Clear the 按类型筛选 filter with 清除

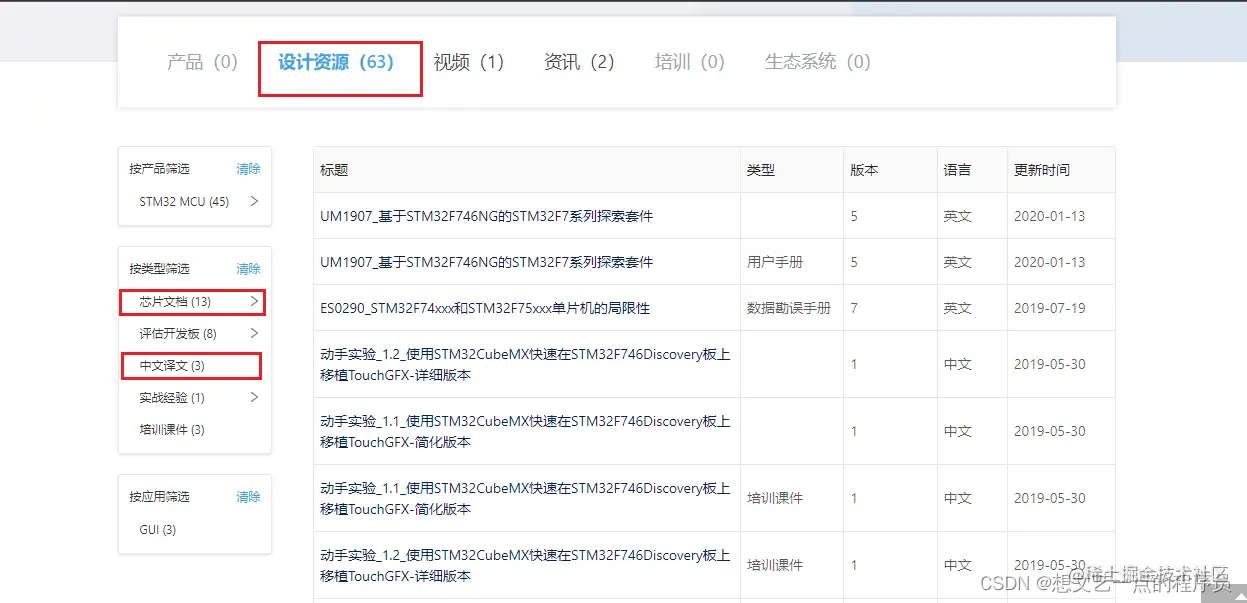[x=248, y=269]
